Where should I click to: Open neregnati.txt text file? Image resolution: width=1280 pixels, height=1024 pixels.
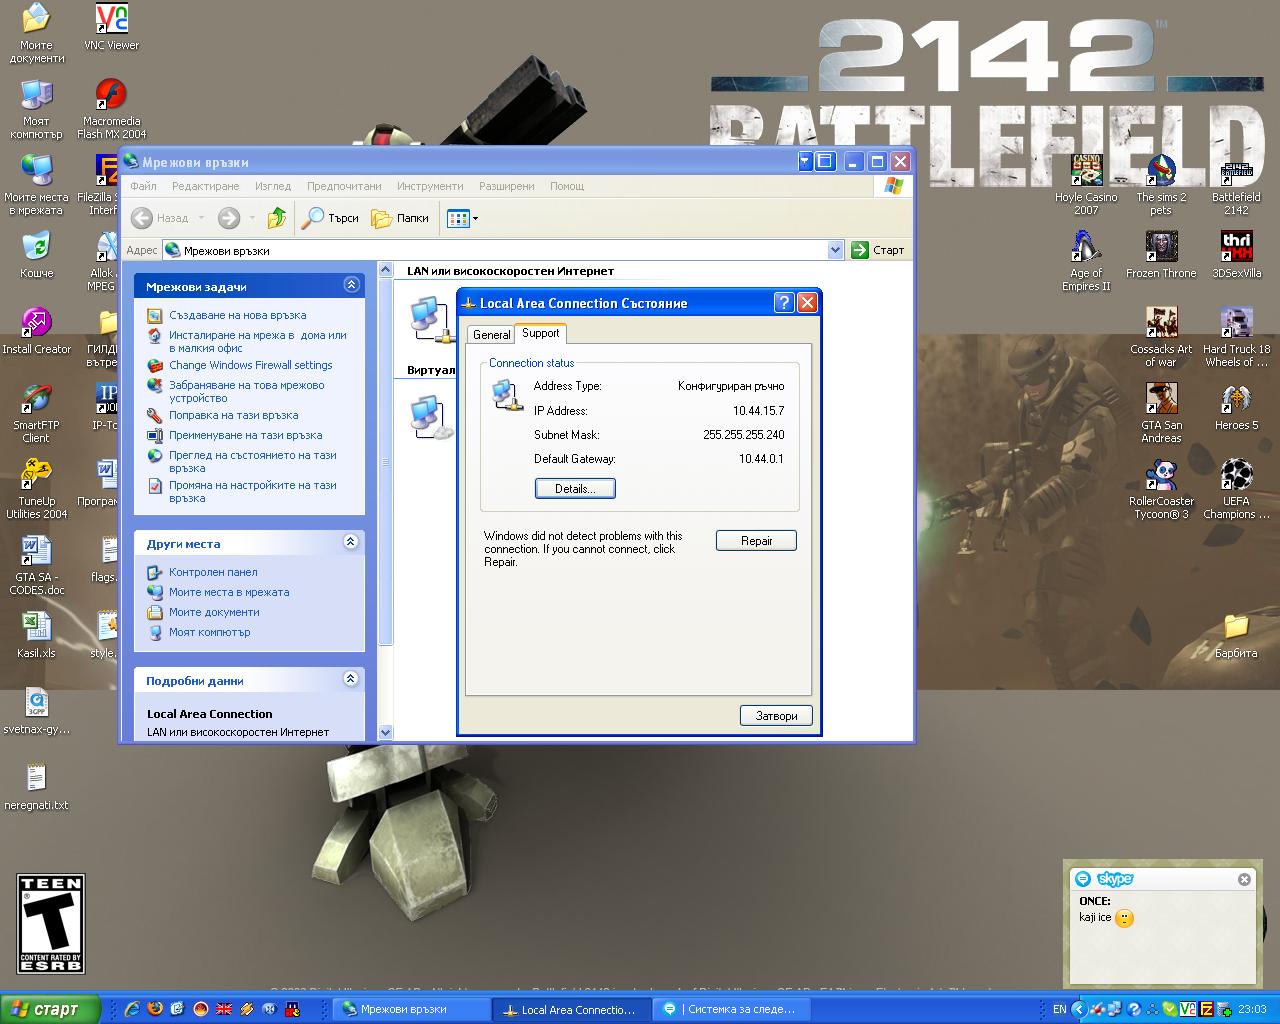point(36,787)
